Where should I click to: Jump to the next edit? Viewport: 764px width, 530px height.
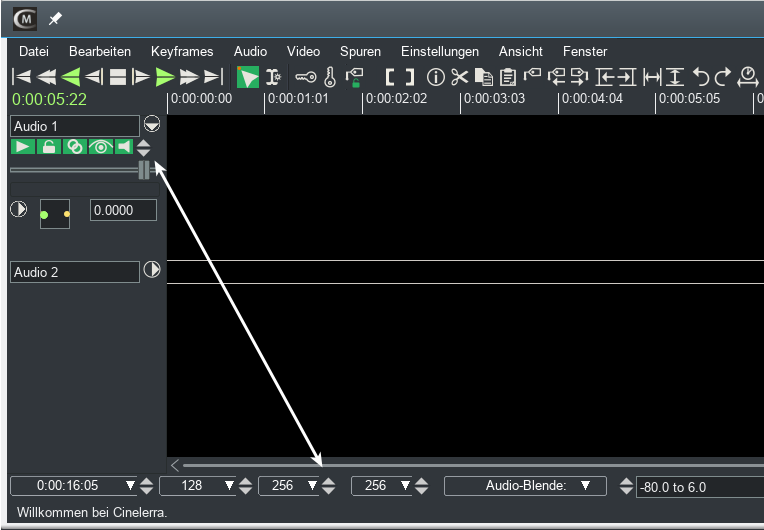click(x=627, y=77)
